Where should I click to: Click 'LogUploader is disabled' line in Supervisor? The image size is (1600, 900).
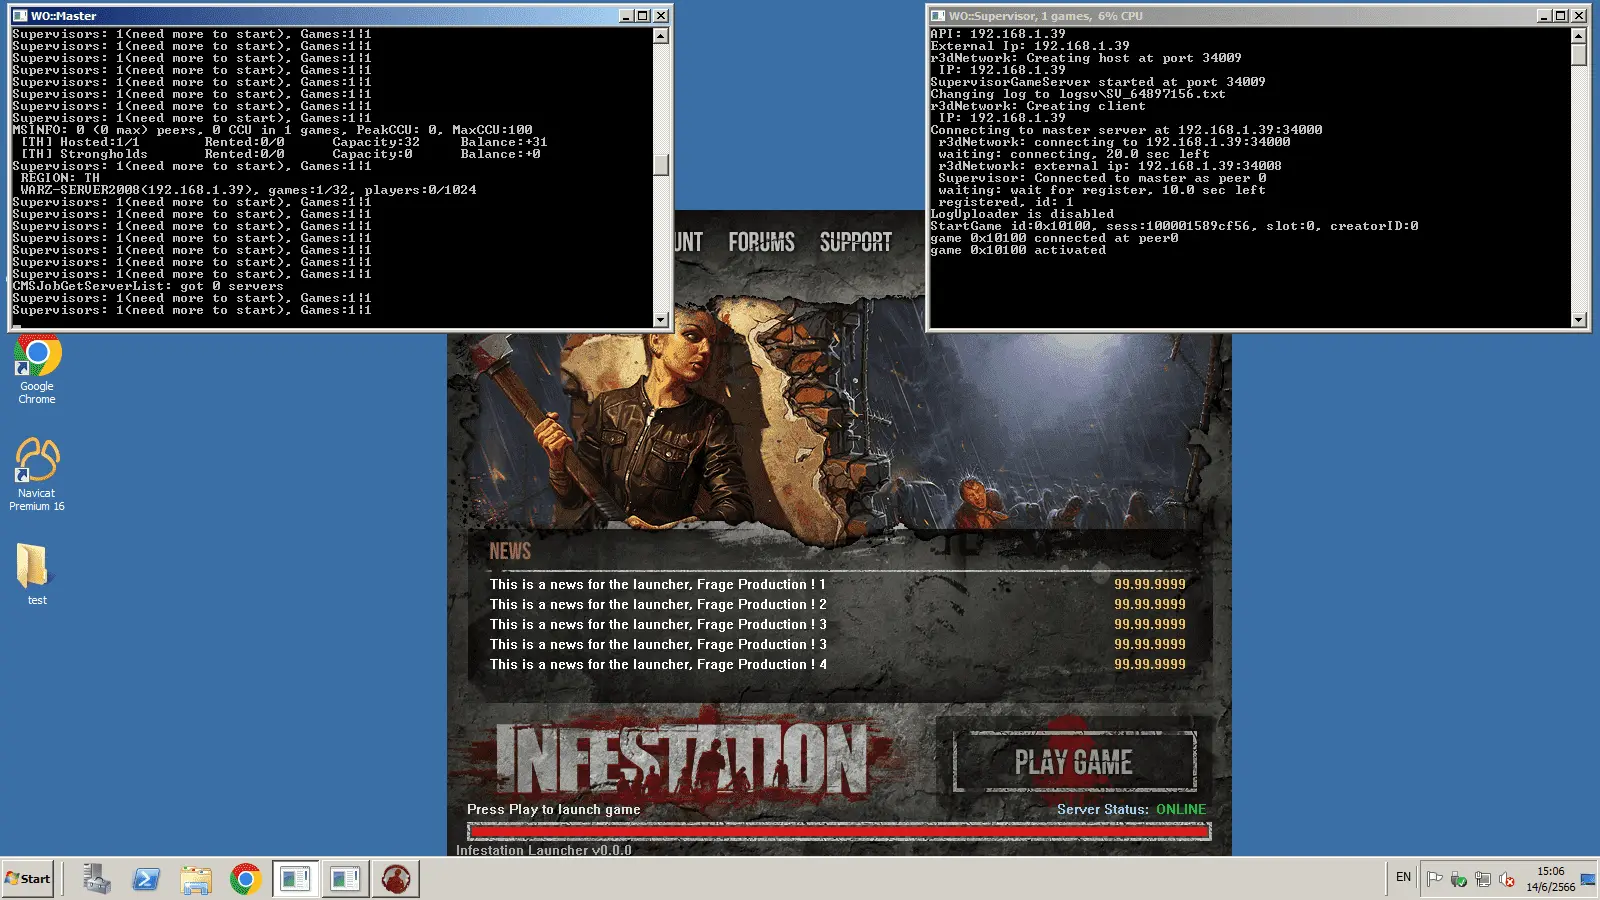pyautogui.click(x=1022, y=214)
